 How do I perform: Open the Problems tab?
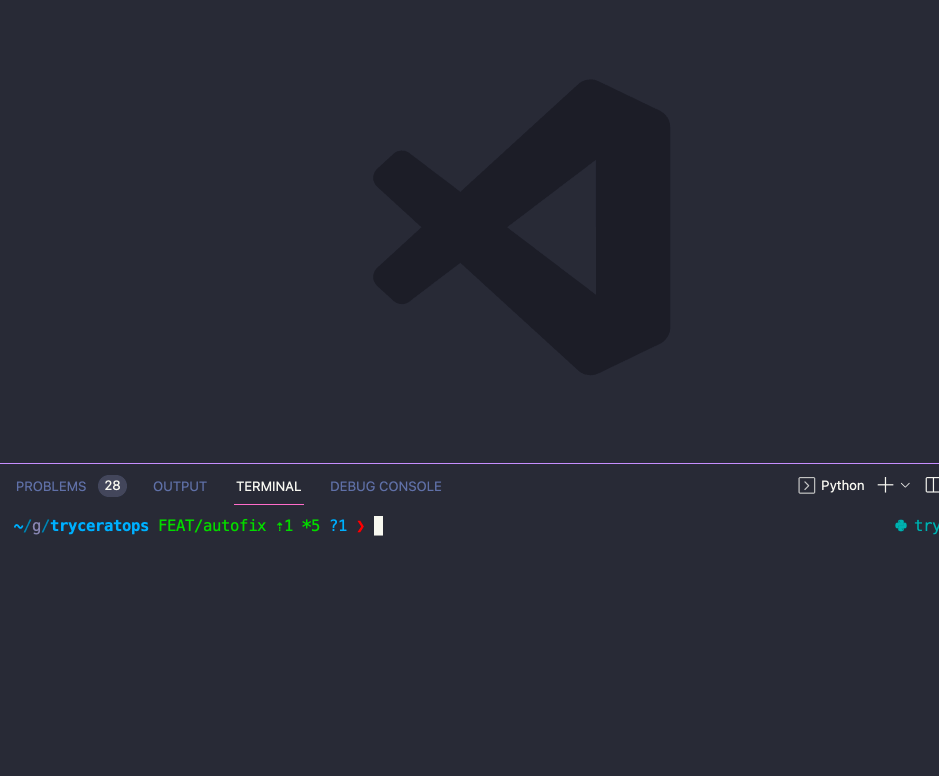(51, 486)
